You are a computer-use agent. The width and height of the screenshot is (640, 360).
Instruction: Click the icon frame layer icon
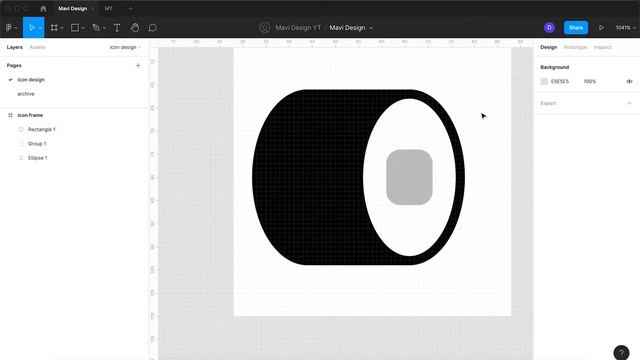10,115
